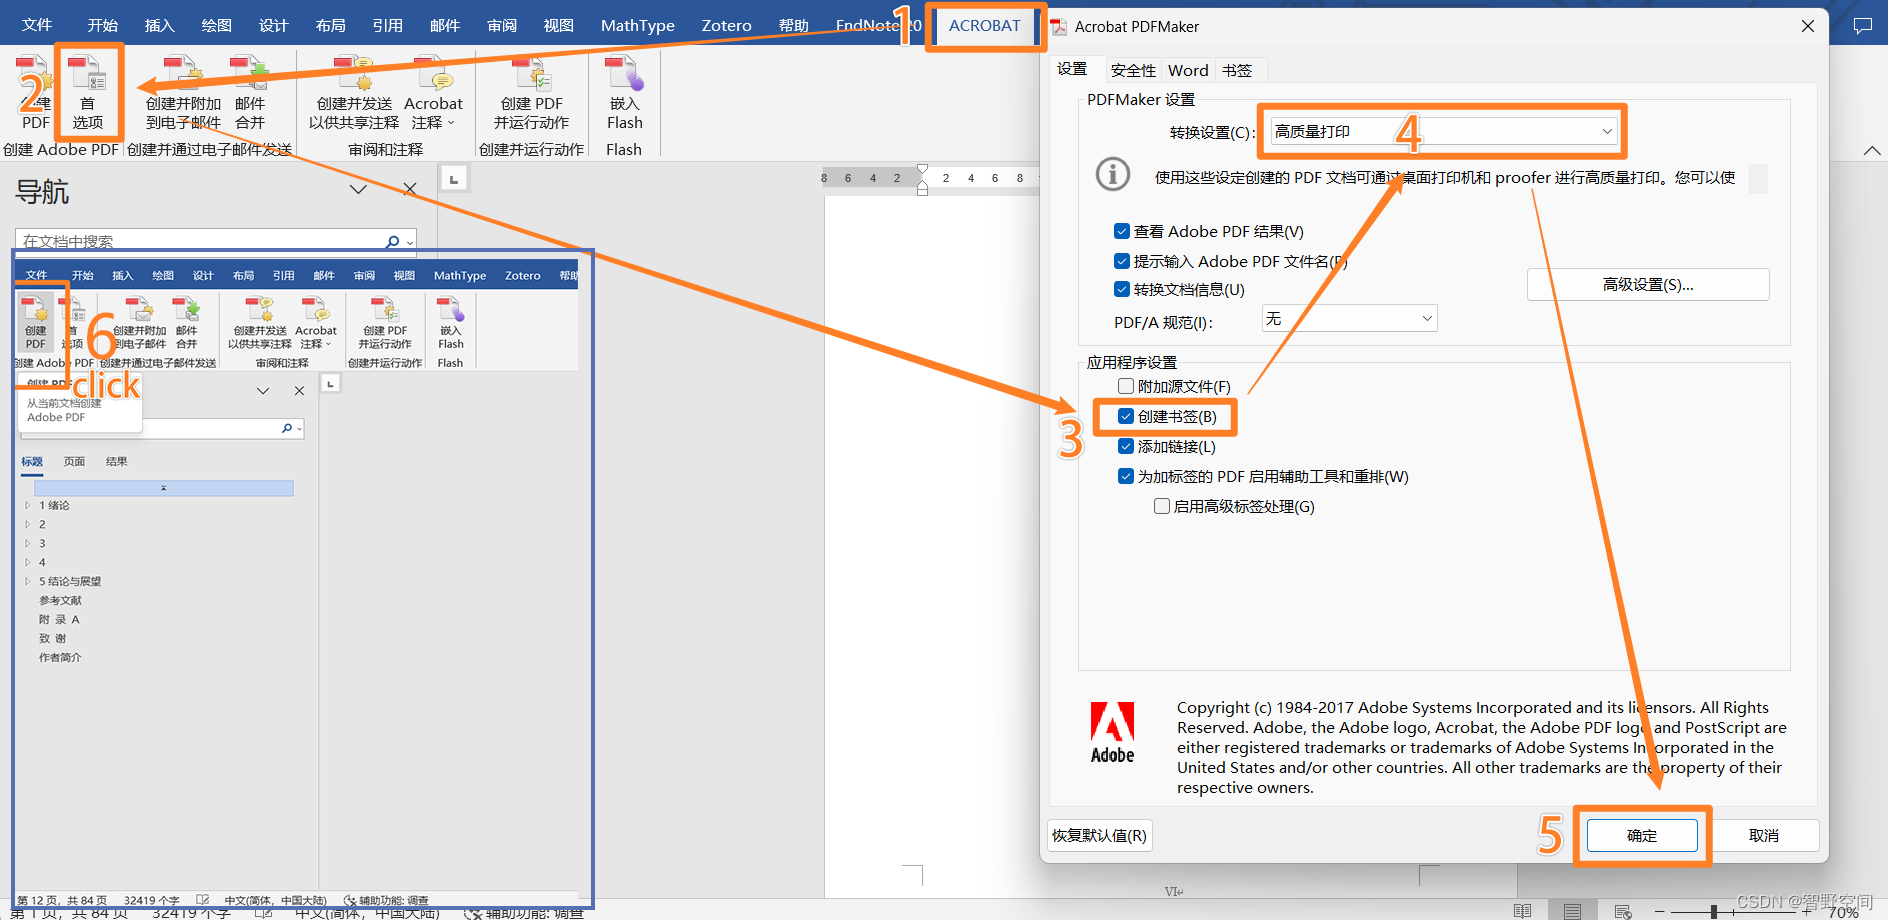Click 恢复默认值(R) button
Viewport: 1888px width, 920px height.
pyautogui.click(x=1099, y=835)
